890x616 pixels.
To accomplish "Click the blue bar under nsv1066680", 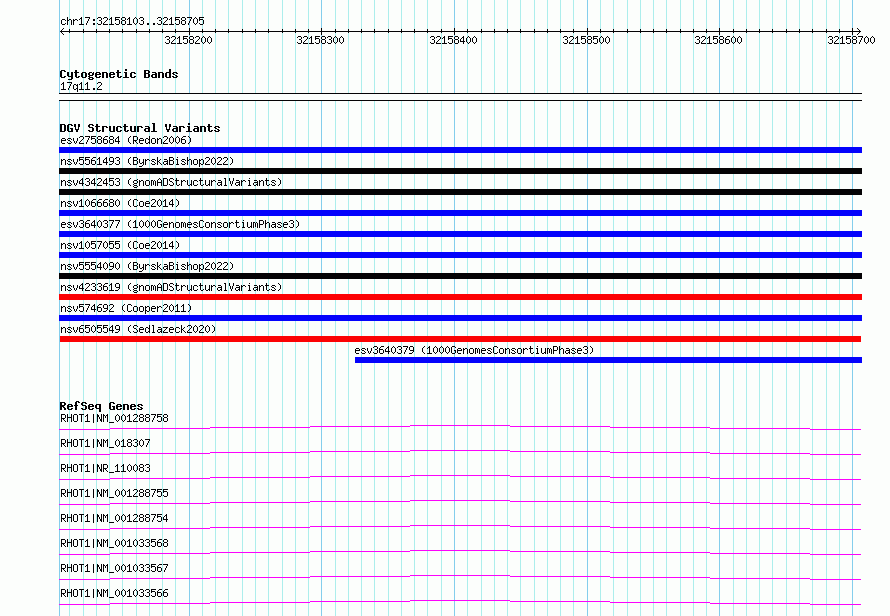I will (x=460, y=213).
